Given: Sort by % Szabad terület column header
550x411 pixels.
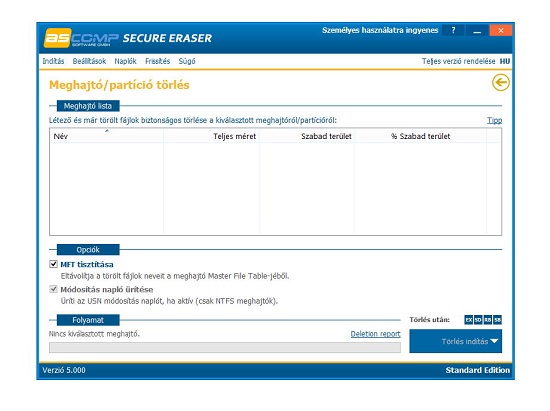Looking at the screenshot, I should click(421, 136).
